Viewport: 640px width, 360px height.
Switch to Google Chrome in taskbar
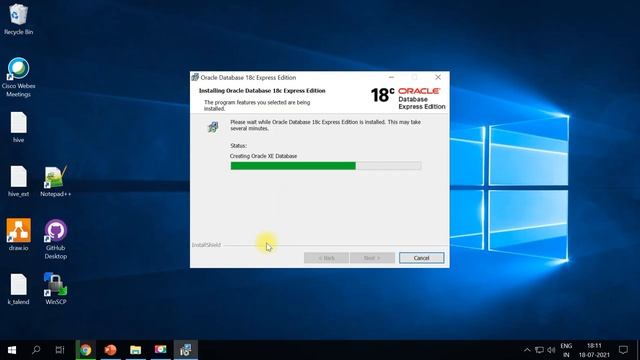tap(86, 350)
